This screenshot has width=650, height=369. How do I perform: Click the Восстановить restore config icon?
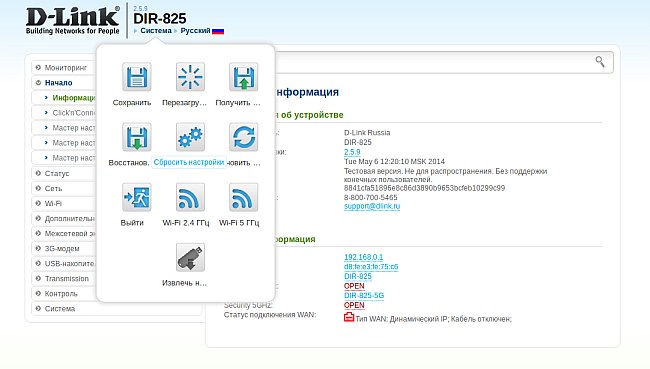click(136, 137)
